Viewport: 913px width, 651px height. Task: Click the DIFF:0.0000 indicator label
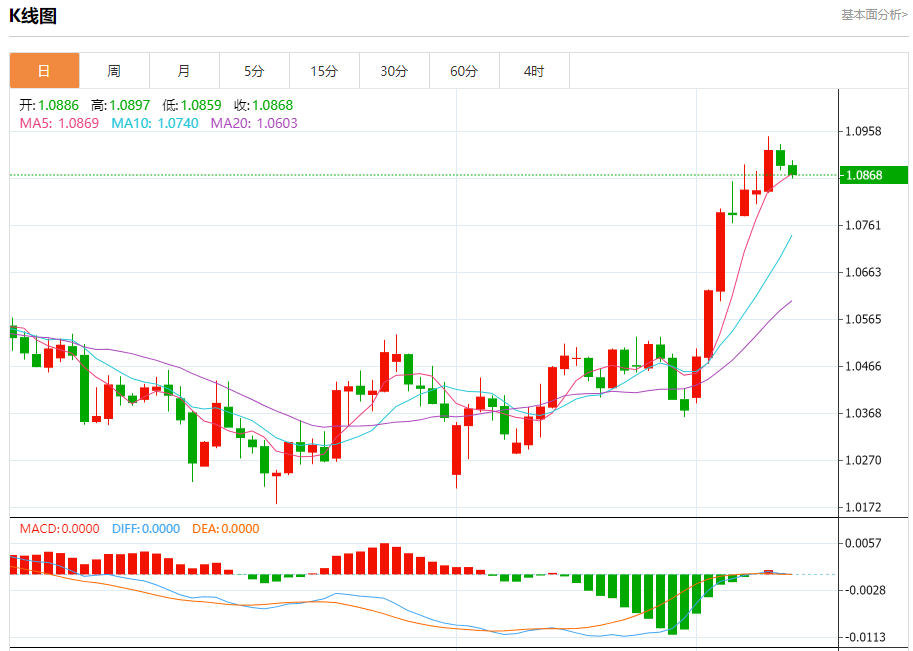point(145,529)
